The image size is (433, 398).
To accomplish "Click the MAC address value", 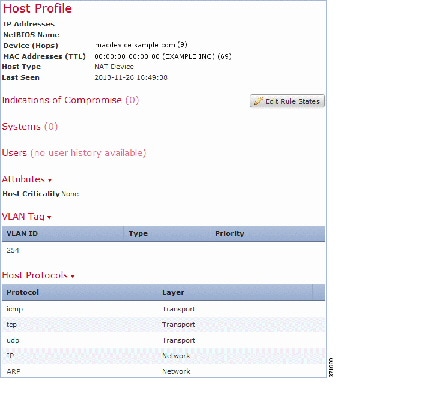I will tap(163, 56).
